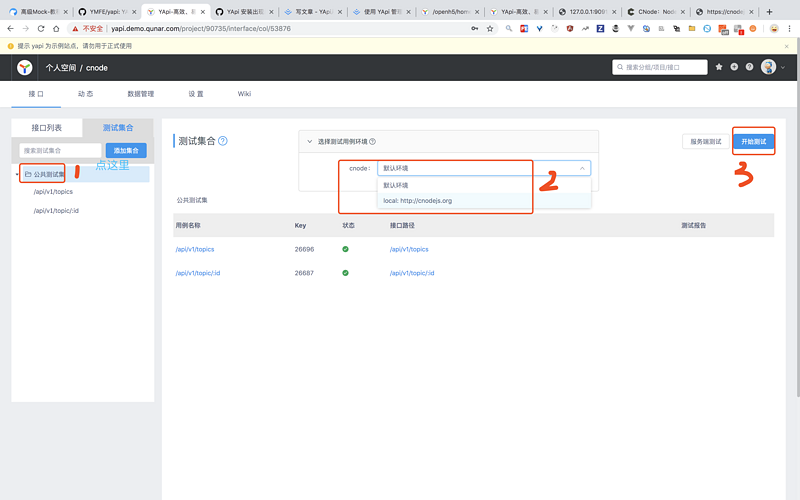The image size is (800, 500).
Task: Click the search box for groups/projects/interfaces
Action: tap(660, 67)
